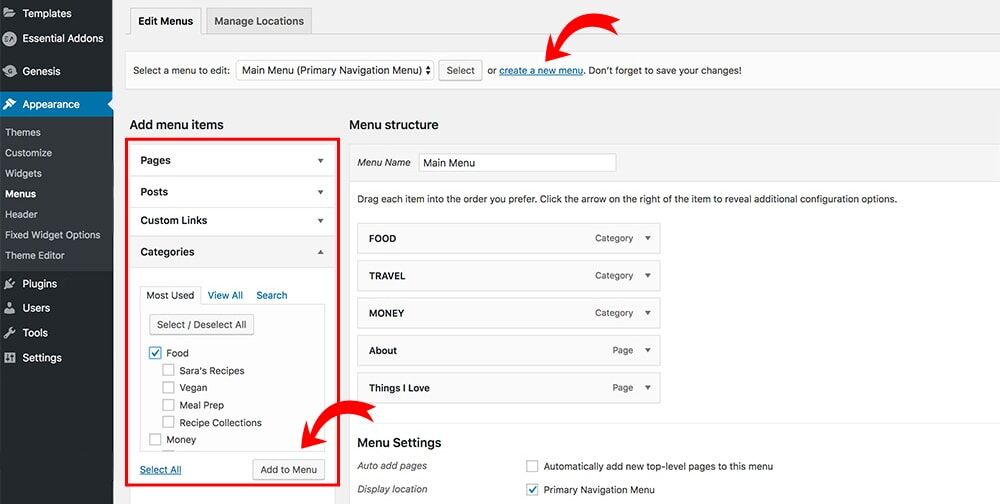Expand the Pages accordion panel

[x=320, y=160]
